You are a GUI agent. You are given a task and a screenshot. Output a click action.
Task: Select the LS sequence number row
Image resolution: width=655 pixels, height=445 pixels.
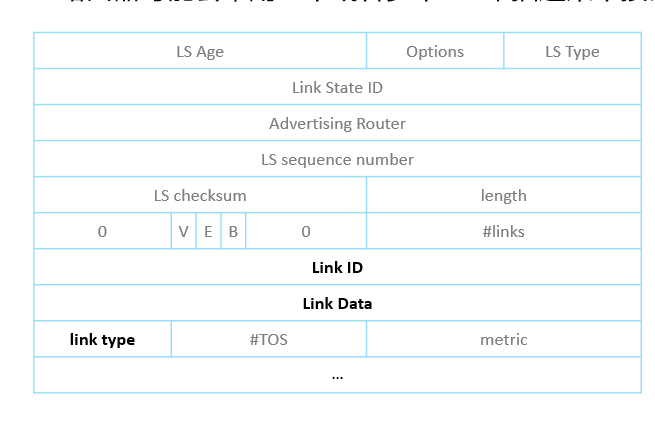338,159
